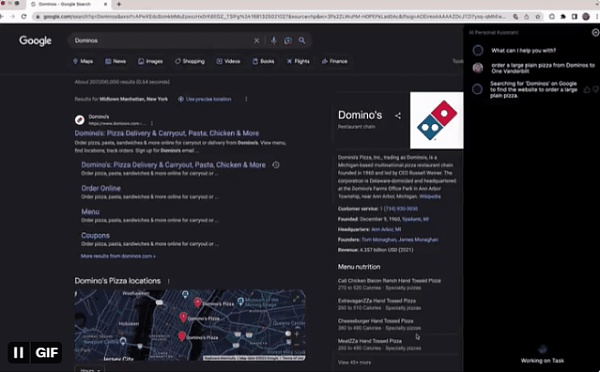Switch to the Images search tab
This screenshot has height=372, width=600.
pyautogui.click(x=150, y=61)
